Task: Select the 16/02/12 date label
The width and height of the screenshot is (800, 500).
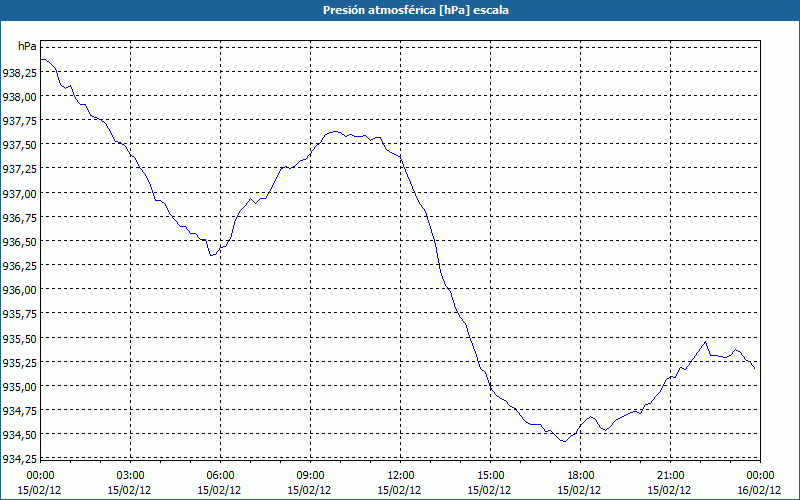Action: 759,490
